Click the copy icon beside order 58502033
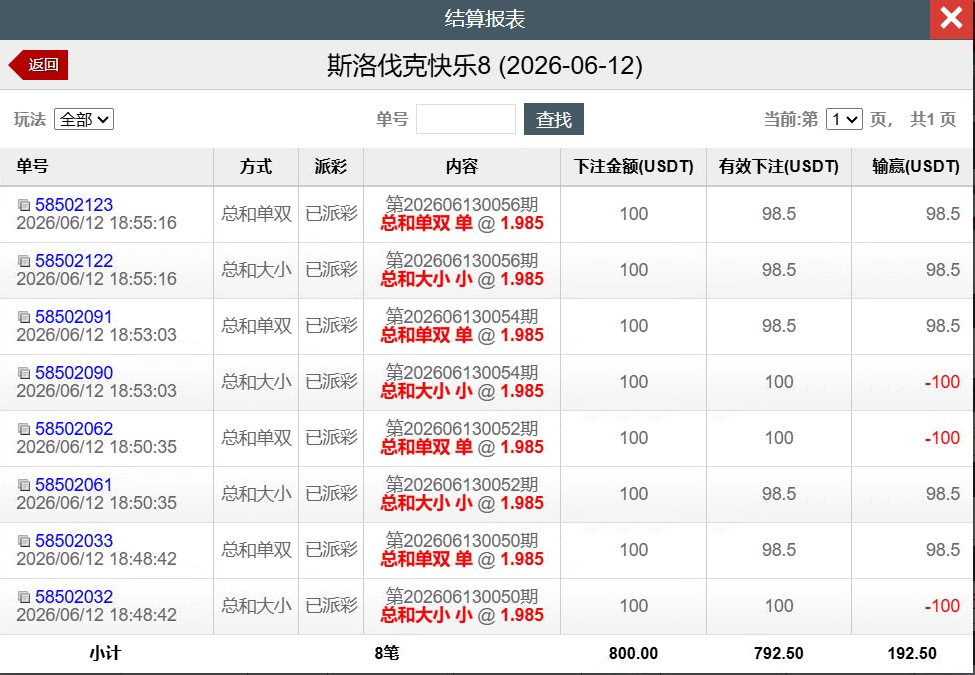The width and height of the screenshot is (975, 675). (x=24, y=540)
